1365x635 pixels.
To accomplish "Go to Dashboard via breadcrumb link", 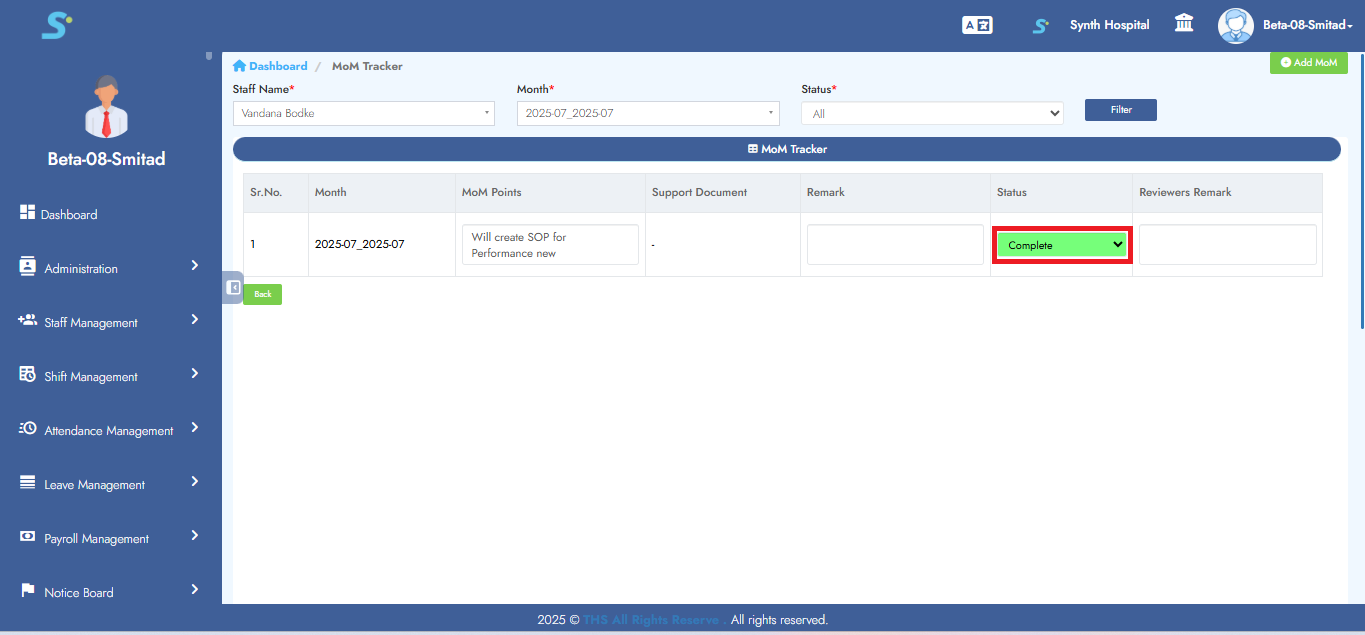I will (x=277, y=66).
